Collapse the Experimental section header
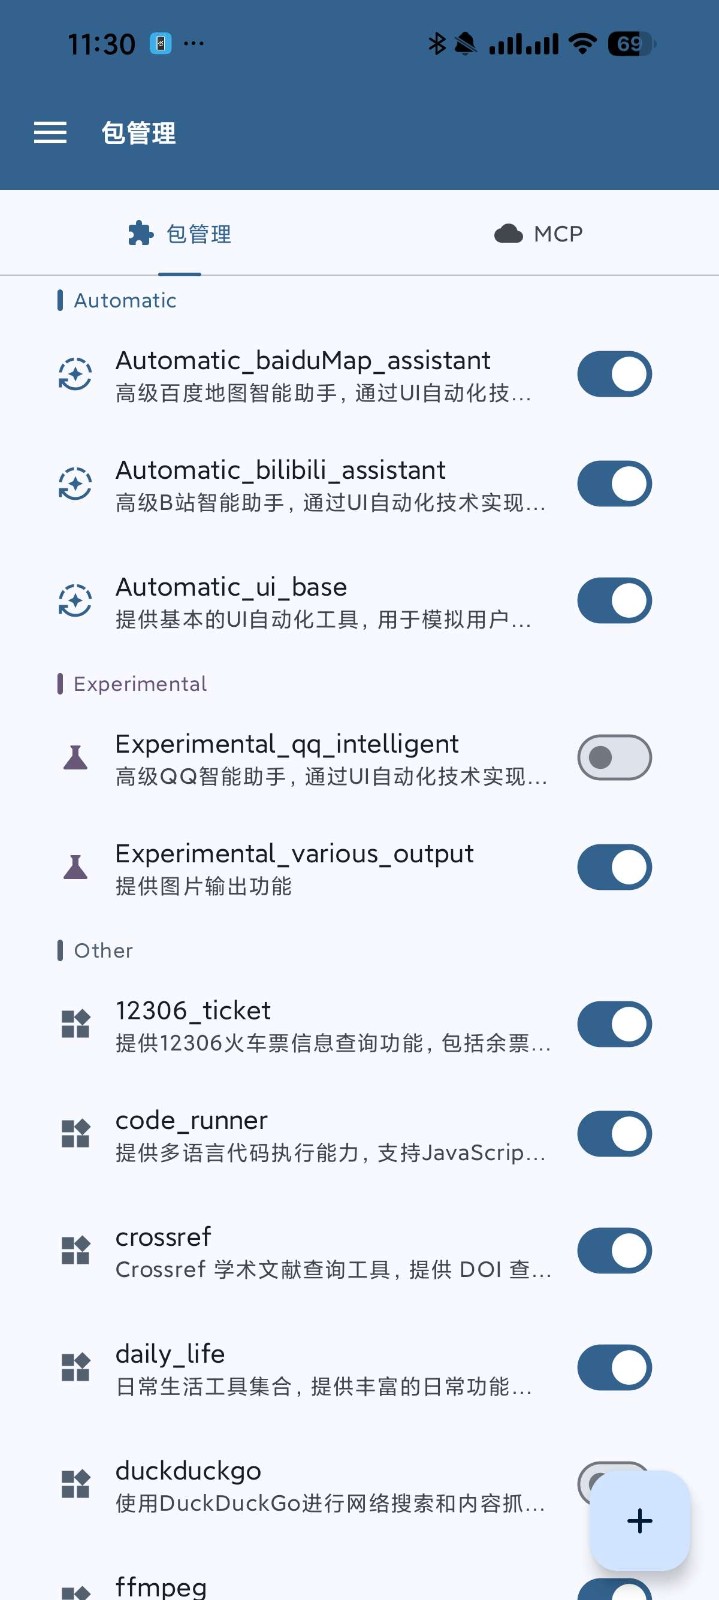 pyautogui.click(x=139, y=683)
